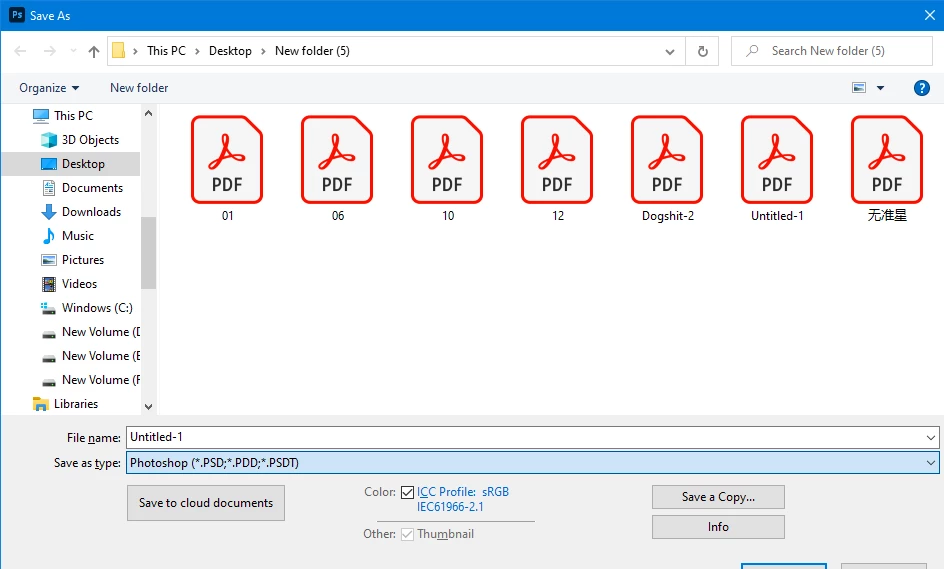This screenshot has width=944, height=569.
Task: Click the File name input field
Action: [x=524, y=438]
